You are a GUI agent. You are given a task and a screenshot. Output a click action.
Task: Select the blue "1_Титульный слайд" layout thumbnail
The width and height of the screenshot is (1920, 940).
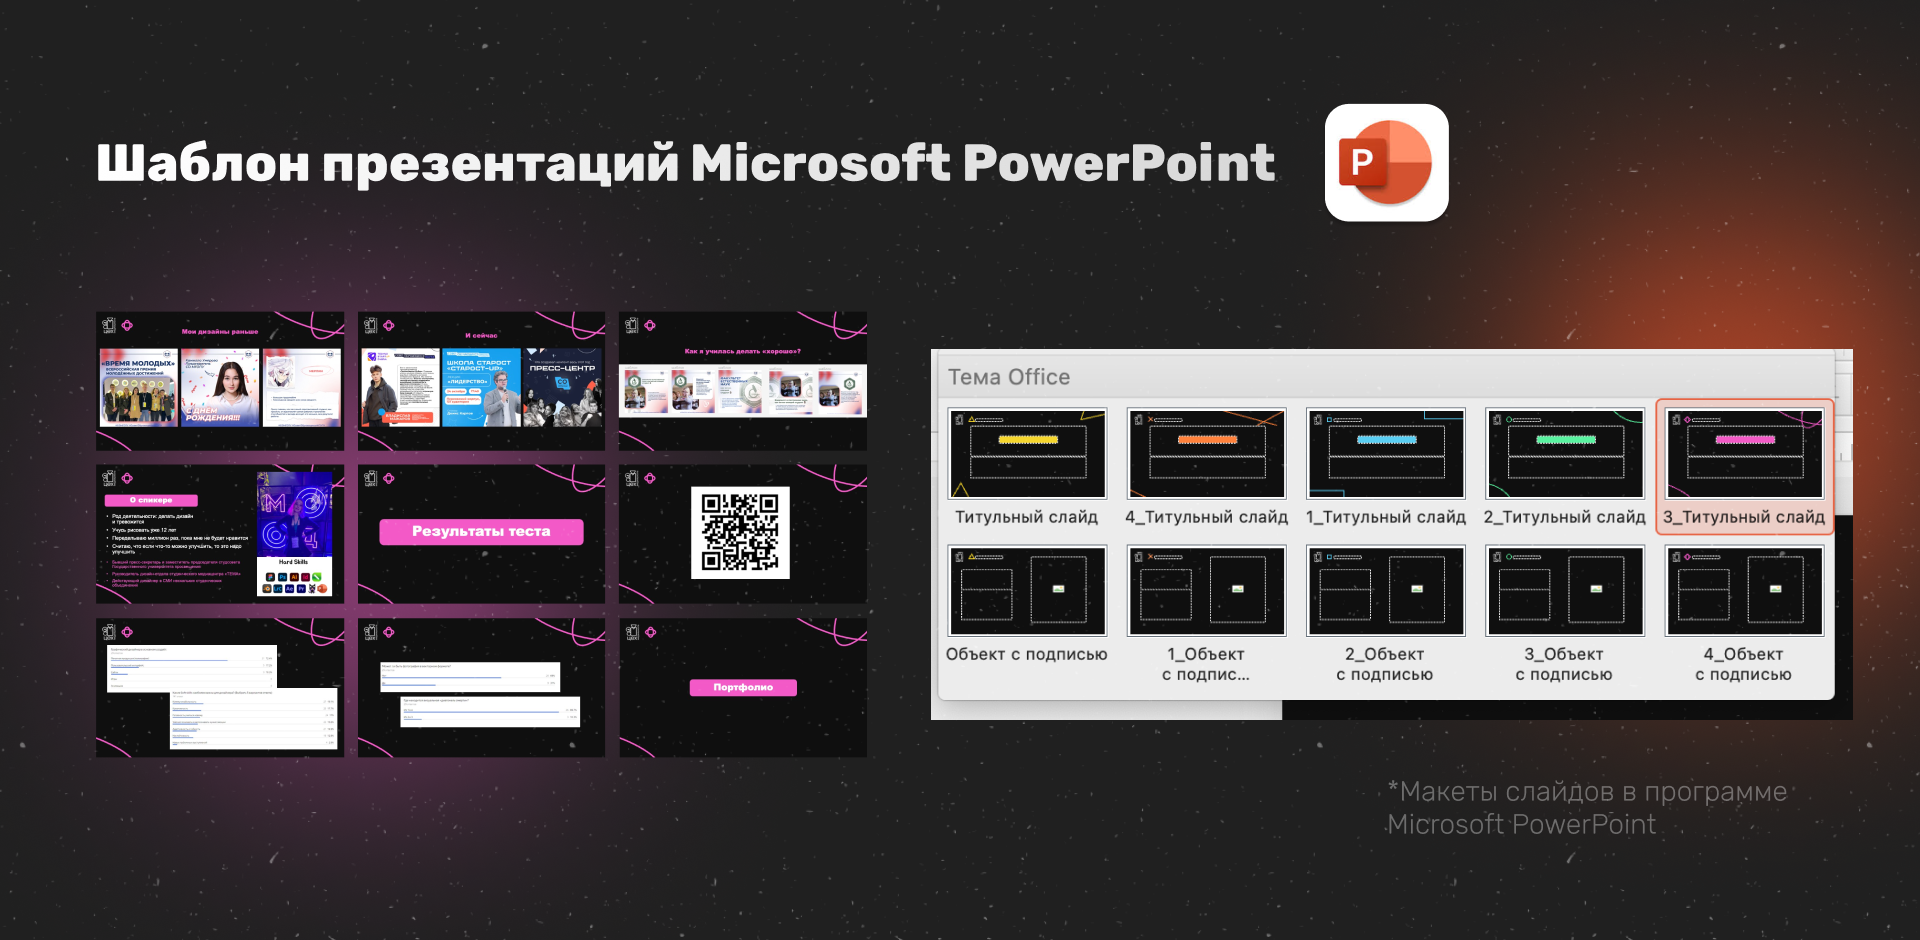[x=1386, y=453]
